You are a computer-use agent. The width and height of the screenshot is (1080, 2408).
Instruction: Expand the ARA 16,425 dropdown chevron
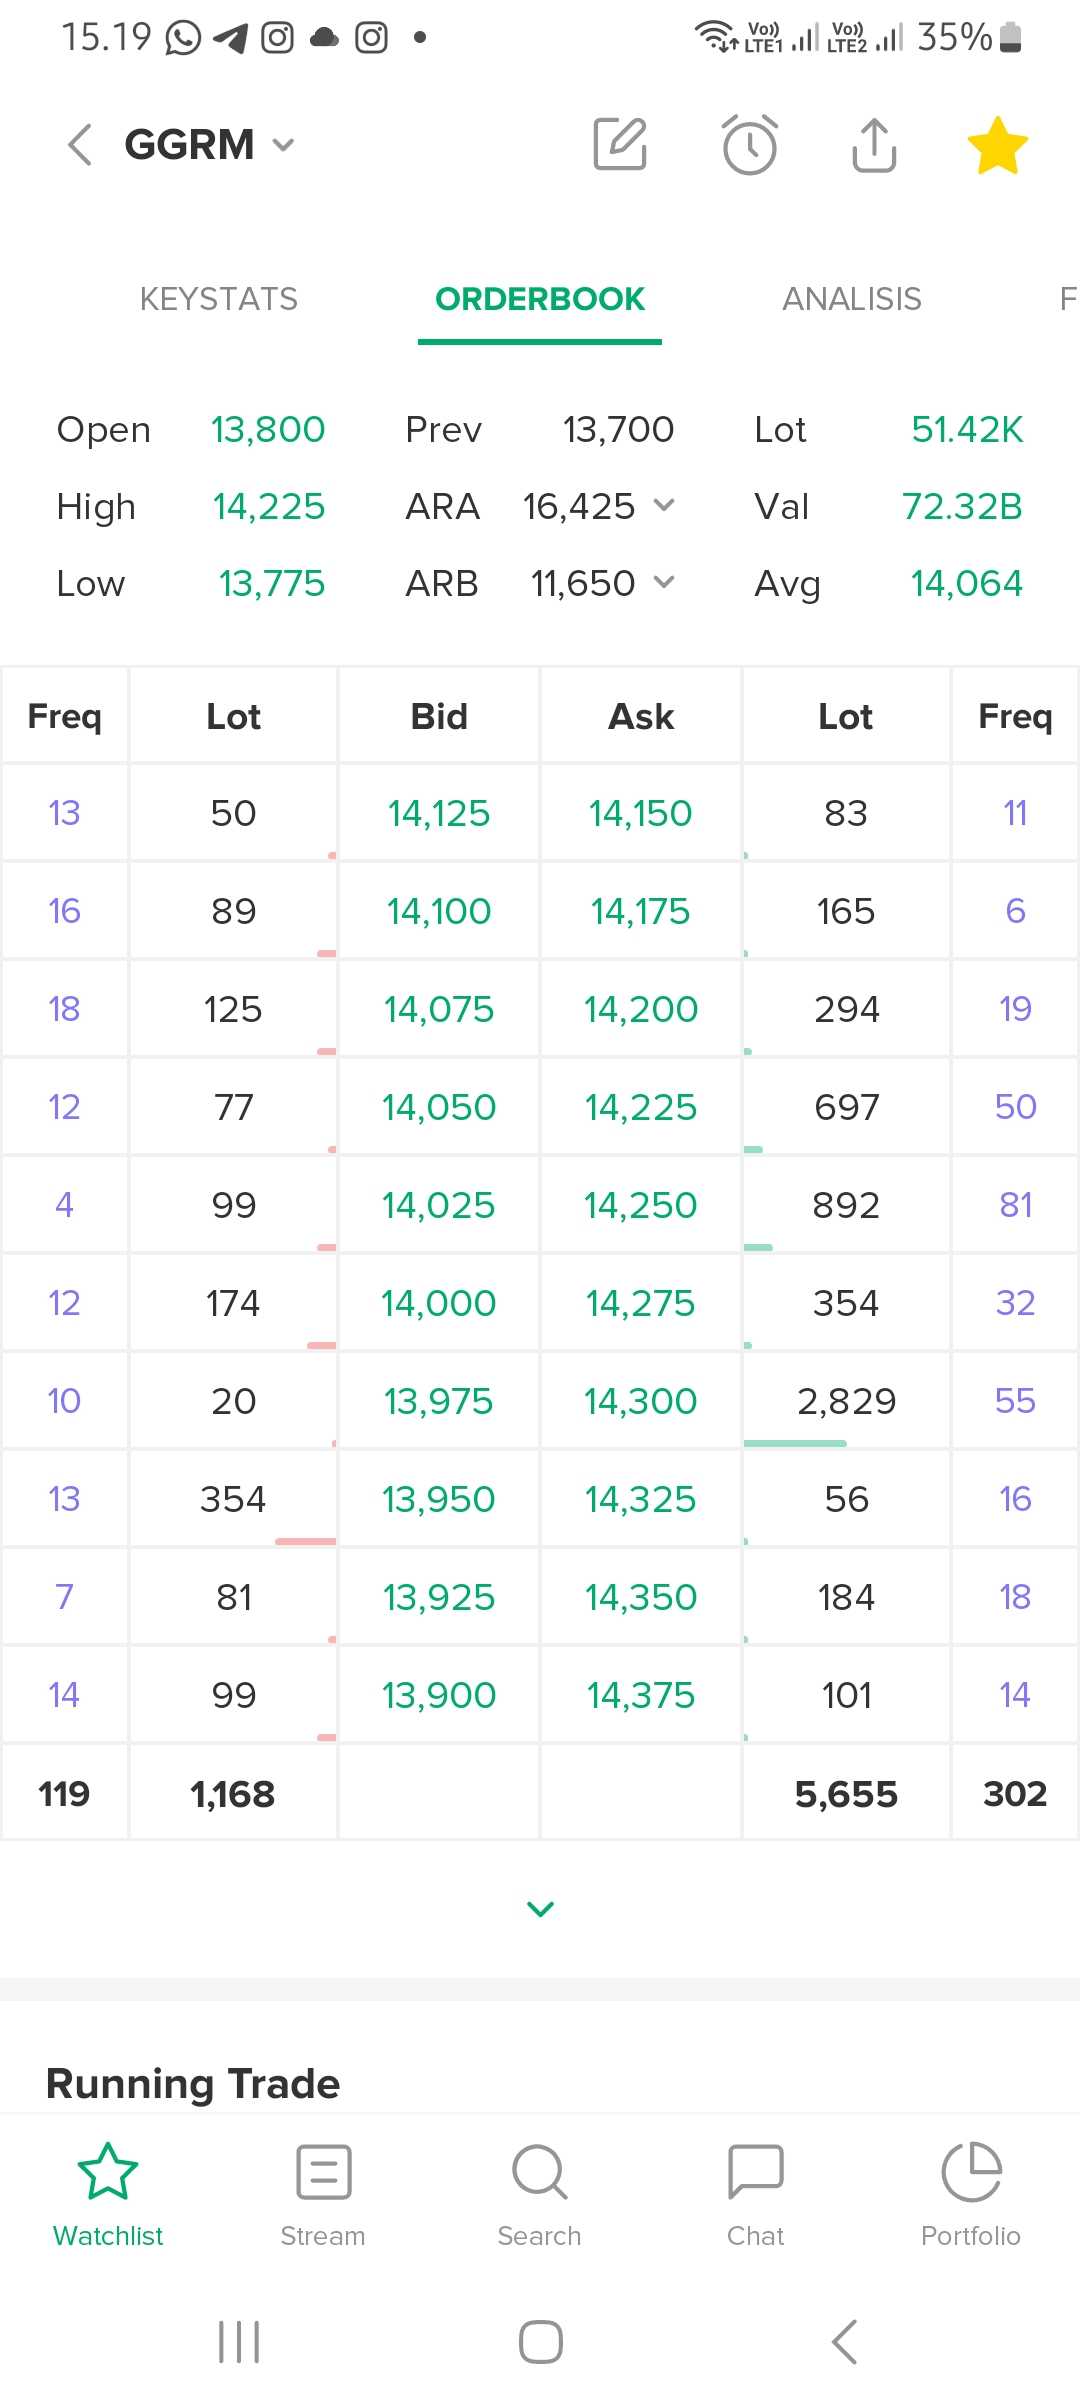[x=664, y=505]
